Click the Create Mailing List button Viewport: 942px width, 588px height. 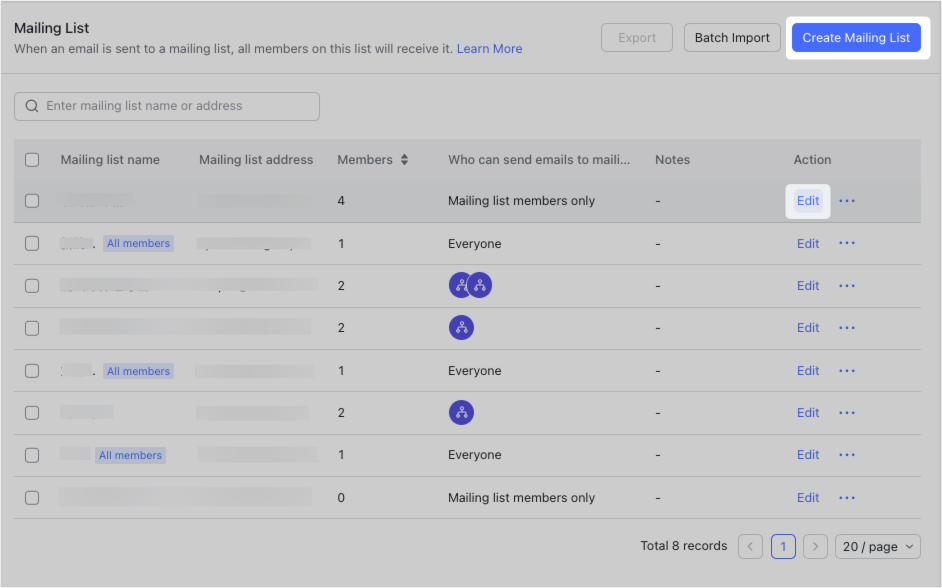point(856,37)
